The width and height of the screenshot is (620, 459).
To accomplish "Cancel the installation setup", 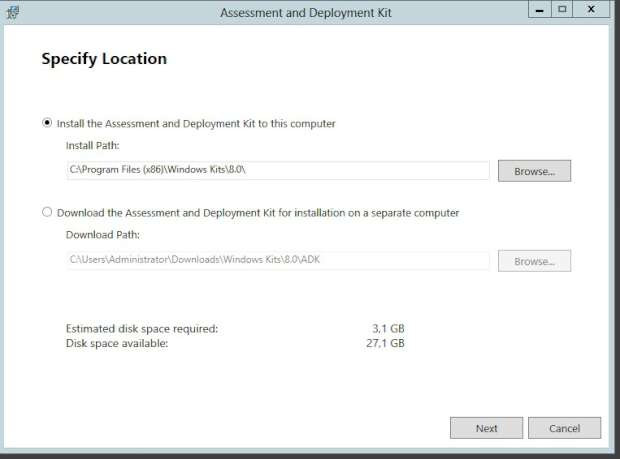I will click(x=565, y=428).
